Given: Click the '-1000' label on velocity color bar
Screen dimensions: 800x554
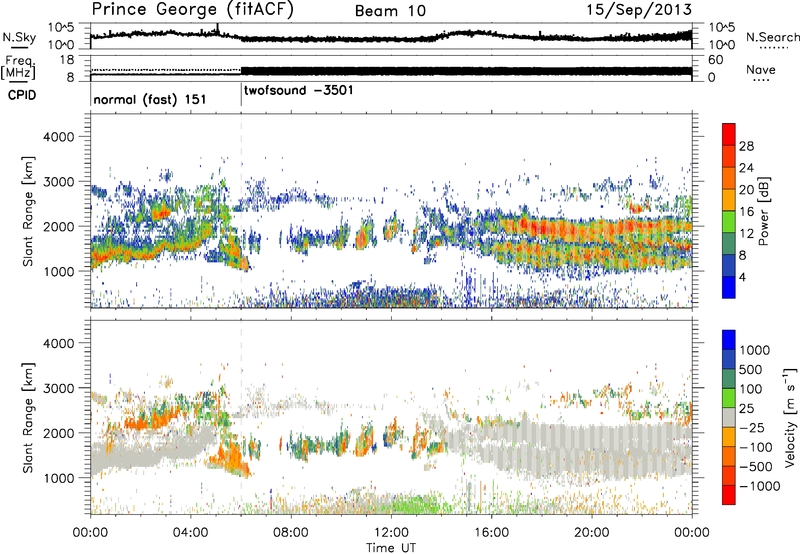Looking at the screenshot, I should tap(760, 486).
